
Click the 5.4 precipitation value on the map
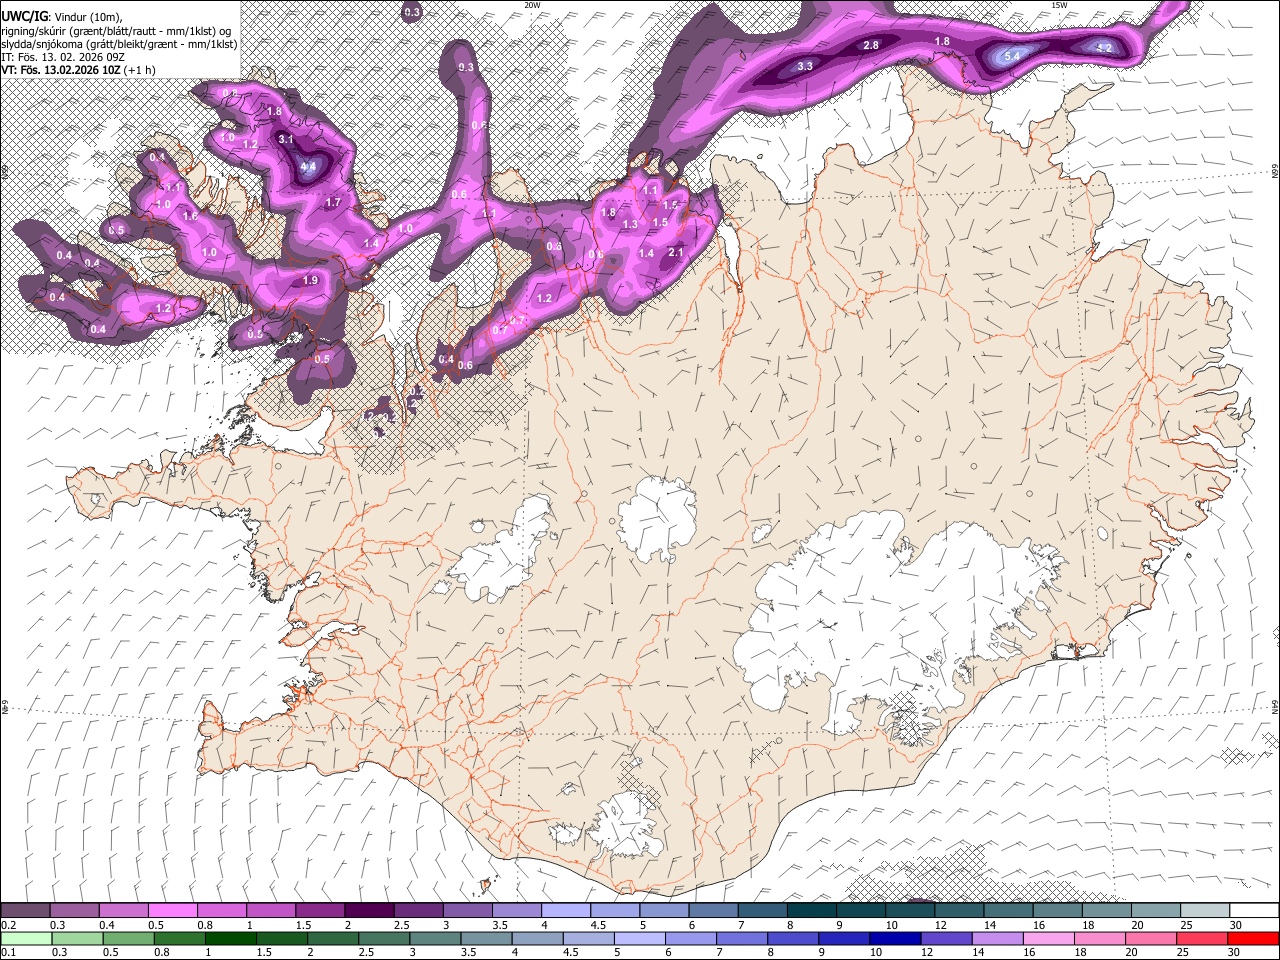(x=1011, y=57)
